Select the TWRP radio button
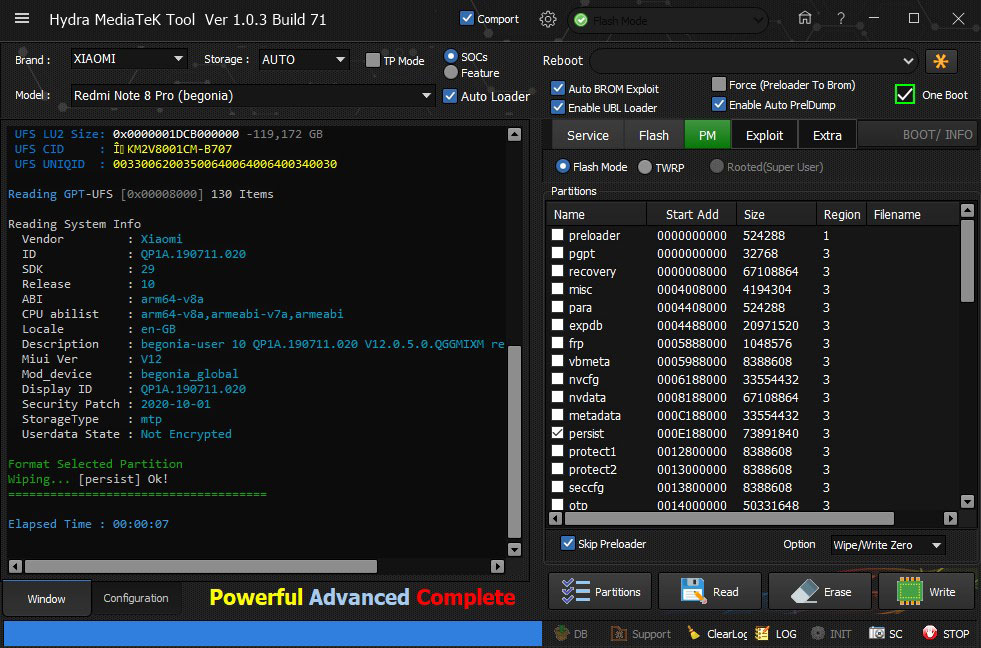 (645, 167)
